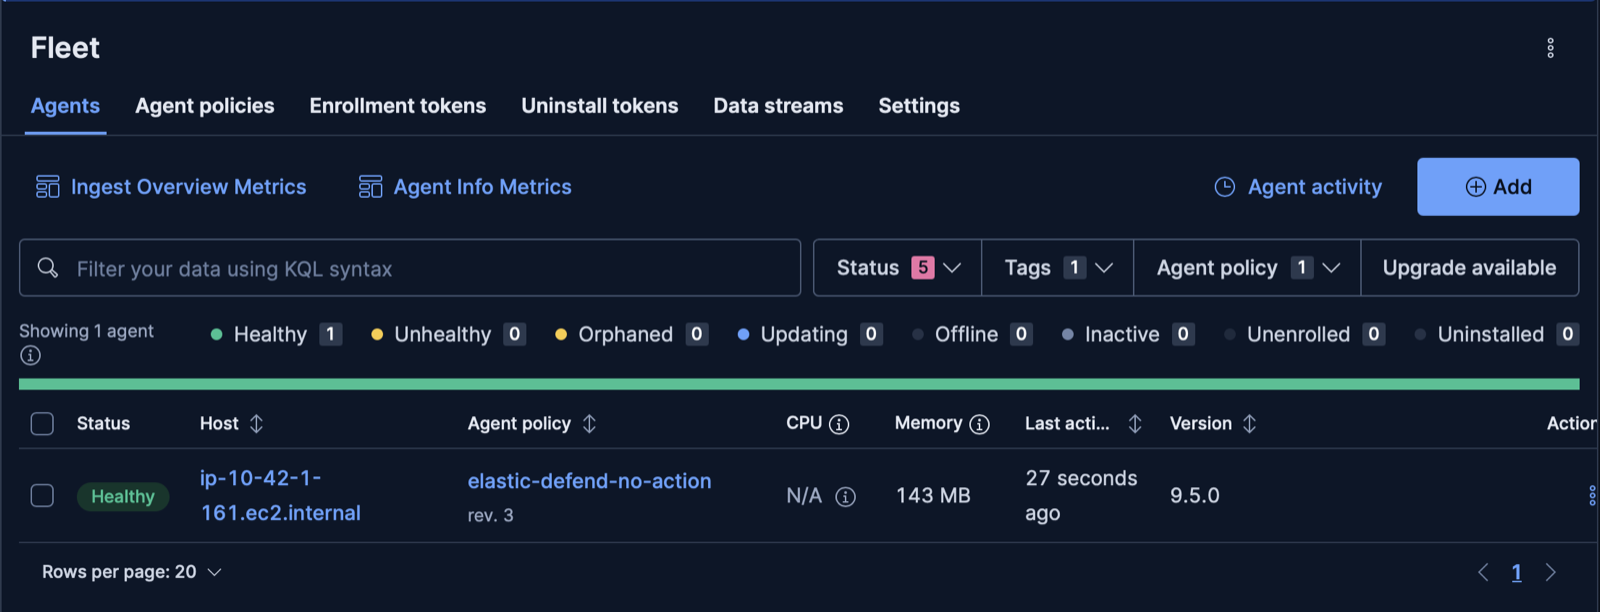This screenshot has width=1600, height=612.
Task: Click the 27 seconds ago last activity cell
Action: point(1081,496)
